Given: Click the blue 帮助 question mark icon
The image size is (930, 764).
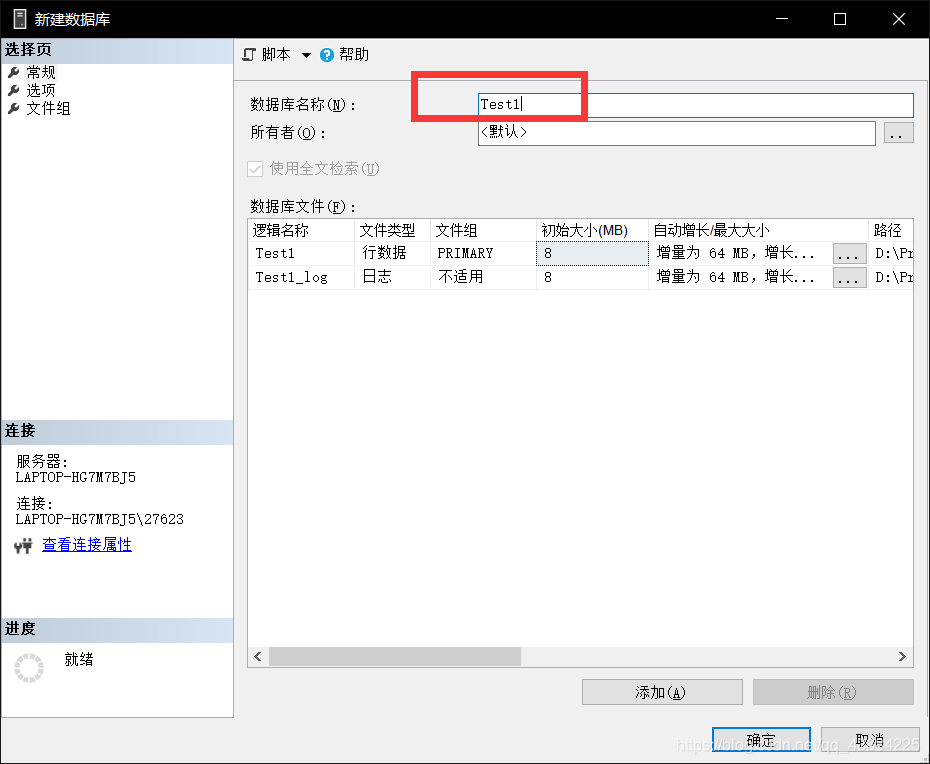Looking at the screenshot, I should pyautogui.click(x=328, y=54).
